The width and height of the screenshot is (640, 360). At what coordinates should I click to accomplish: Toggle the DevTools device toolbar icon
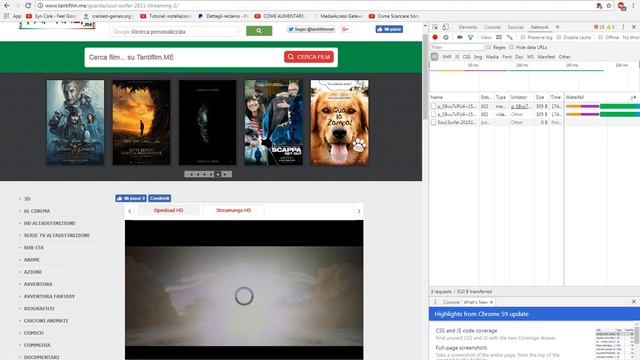pyautogui.click(x=445, y=27)
